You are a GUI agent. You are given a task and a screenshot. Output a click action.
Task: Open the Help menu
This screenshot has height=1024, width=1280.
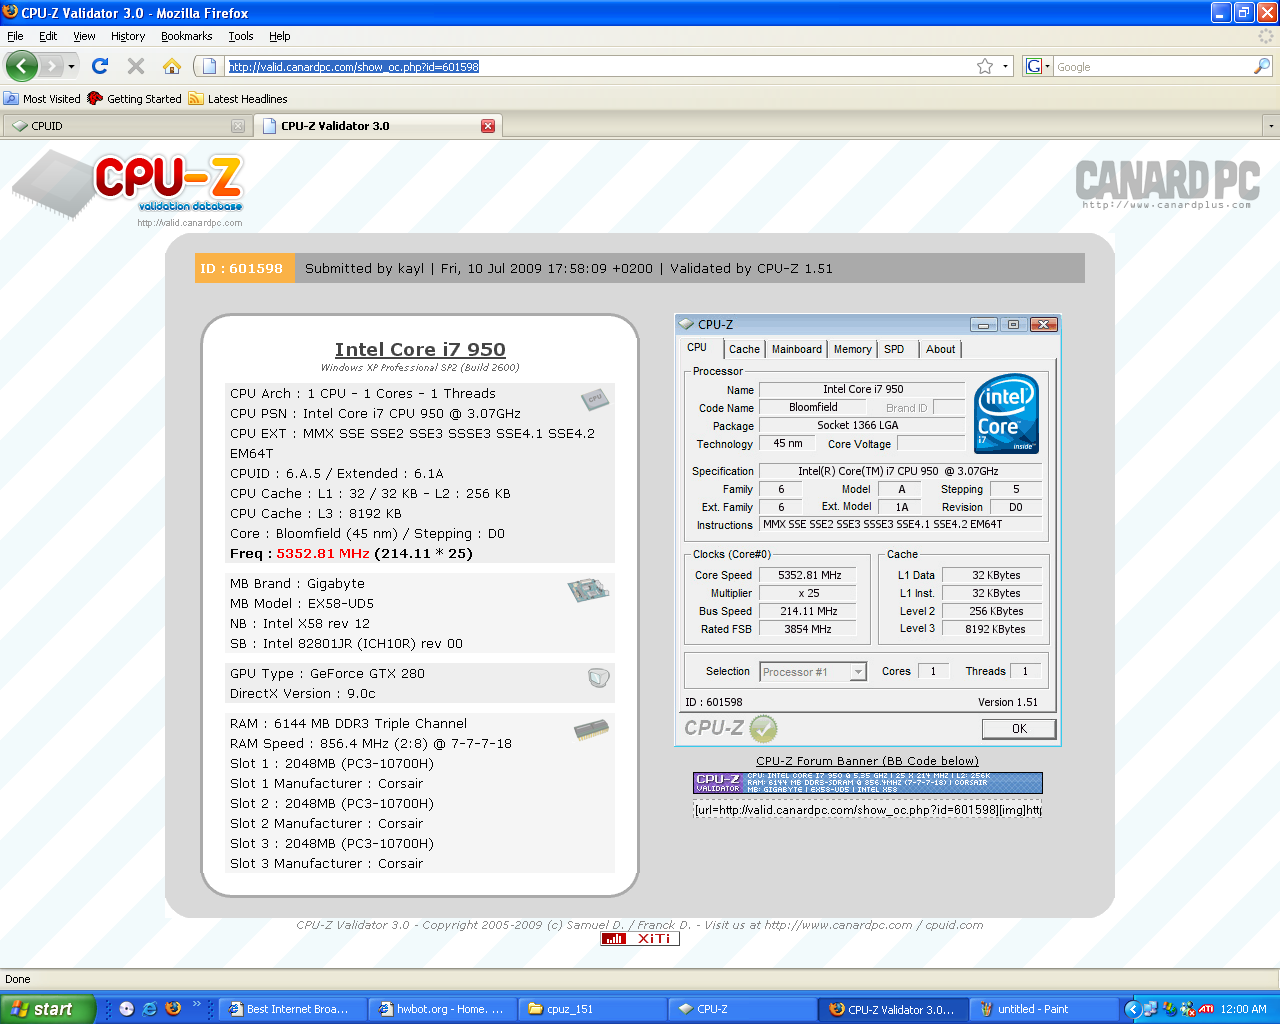coord(280,36)
